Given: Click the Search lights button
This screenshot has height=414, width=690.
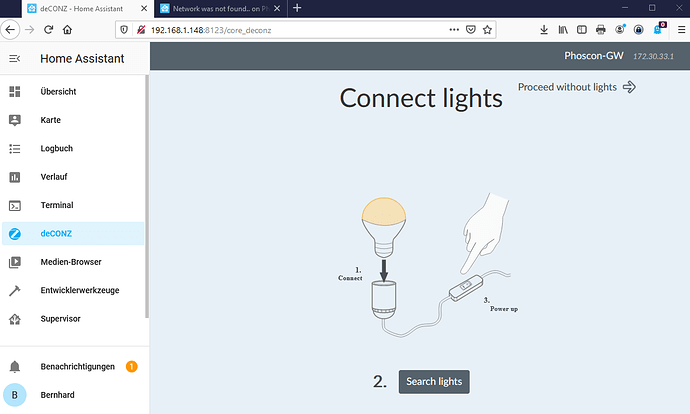Looking at the screenshot, I should (x=434, y=382).
